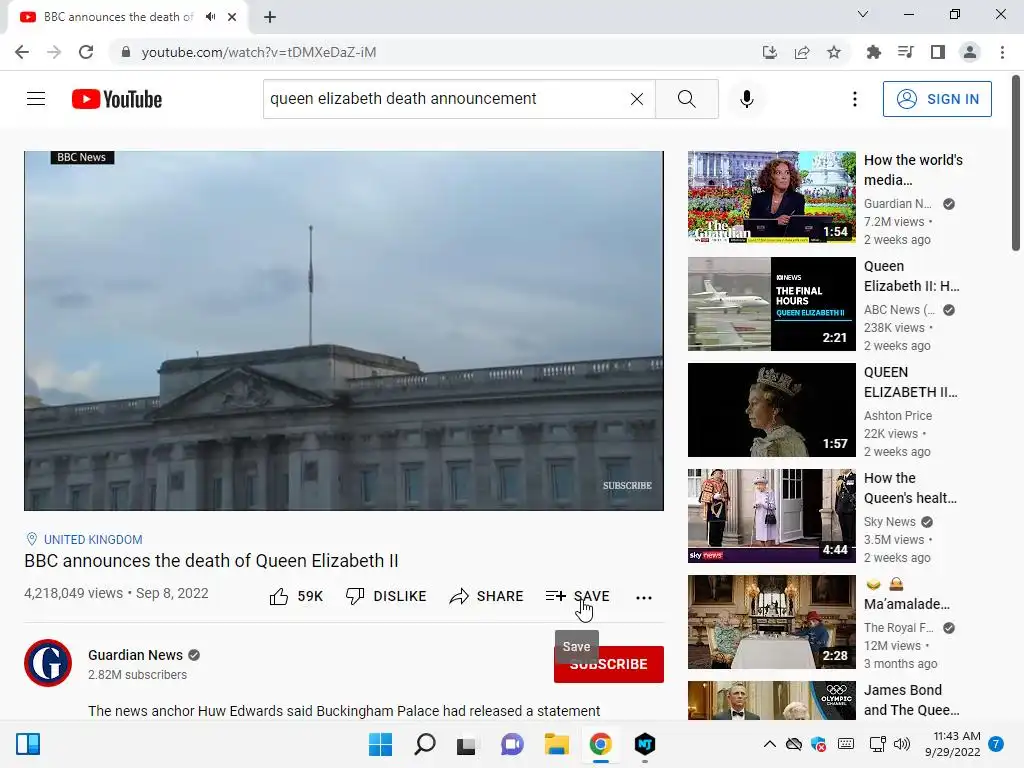This screenshot has height=768, width=1024.
Task: Open notification center badge 7
Action: pos(996,744)
